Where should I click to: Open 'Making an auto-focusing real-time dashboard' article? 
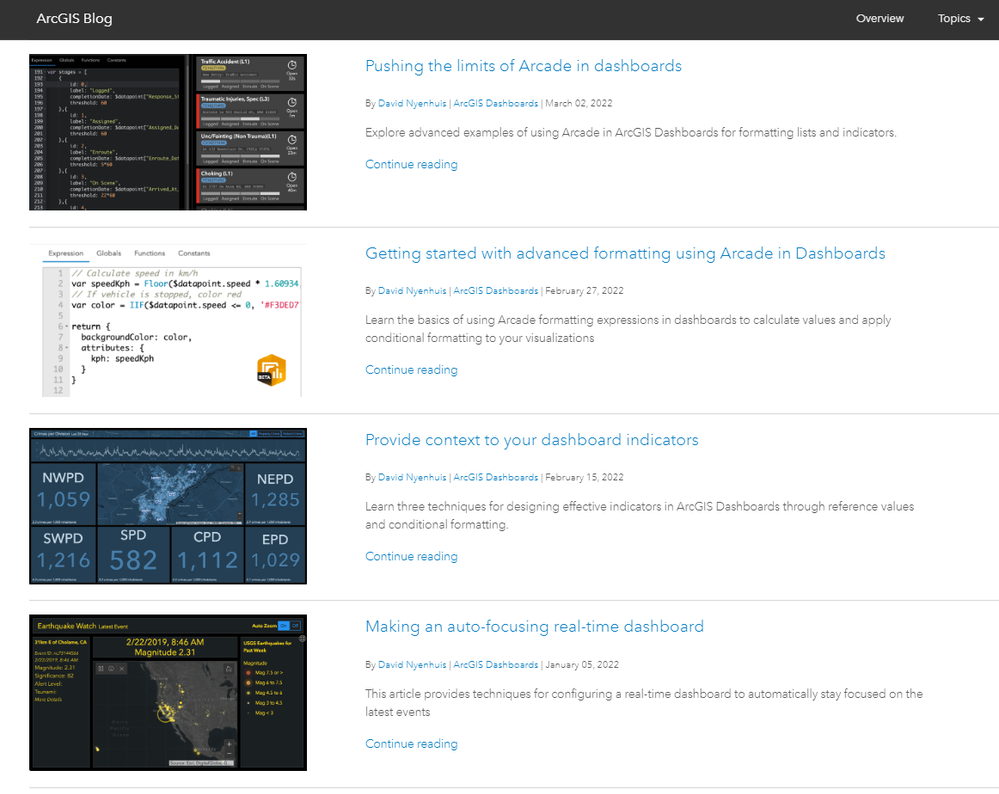pyautogui.click(x=534, y=626)
